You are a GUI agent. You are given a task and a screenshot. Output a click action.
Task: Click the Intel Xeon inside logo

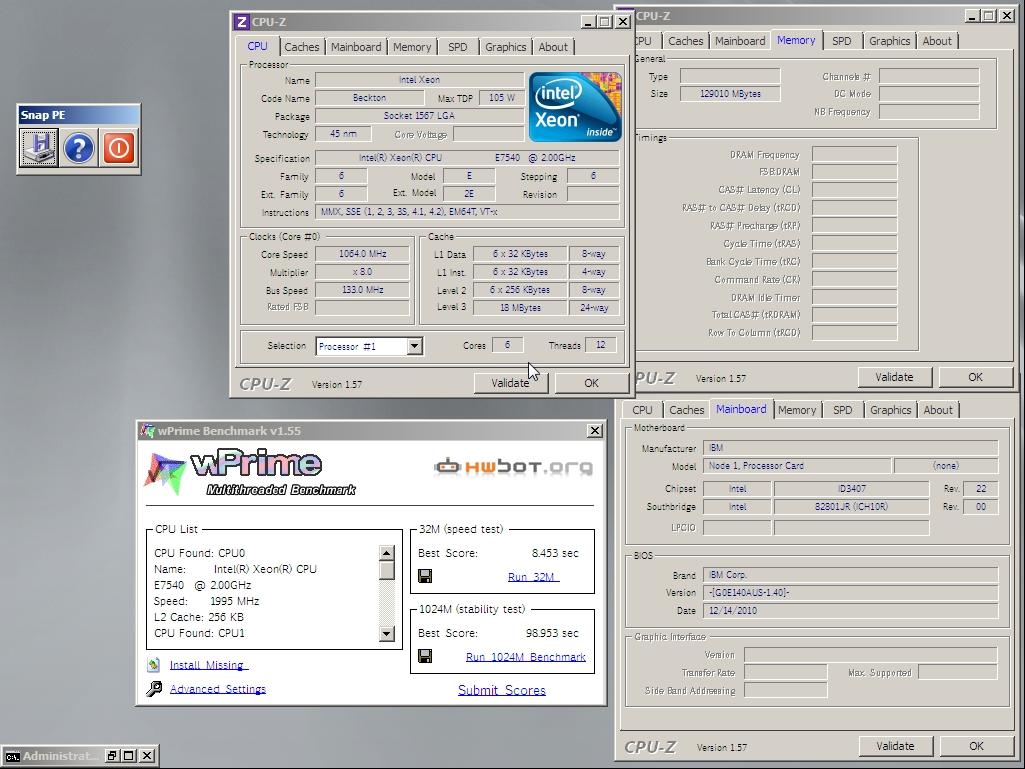point(575,107)
